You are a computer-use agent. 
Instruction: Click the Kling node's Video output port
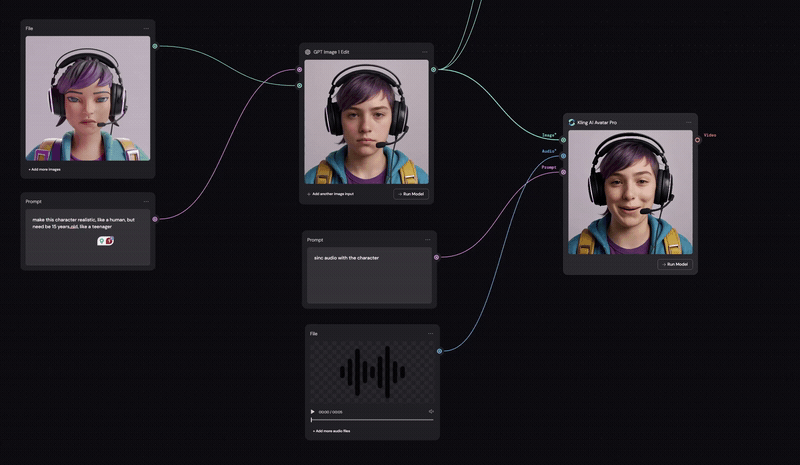(x=697, y=140)
